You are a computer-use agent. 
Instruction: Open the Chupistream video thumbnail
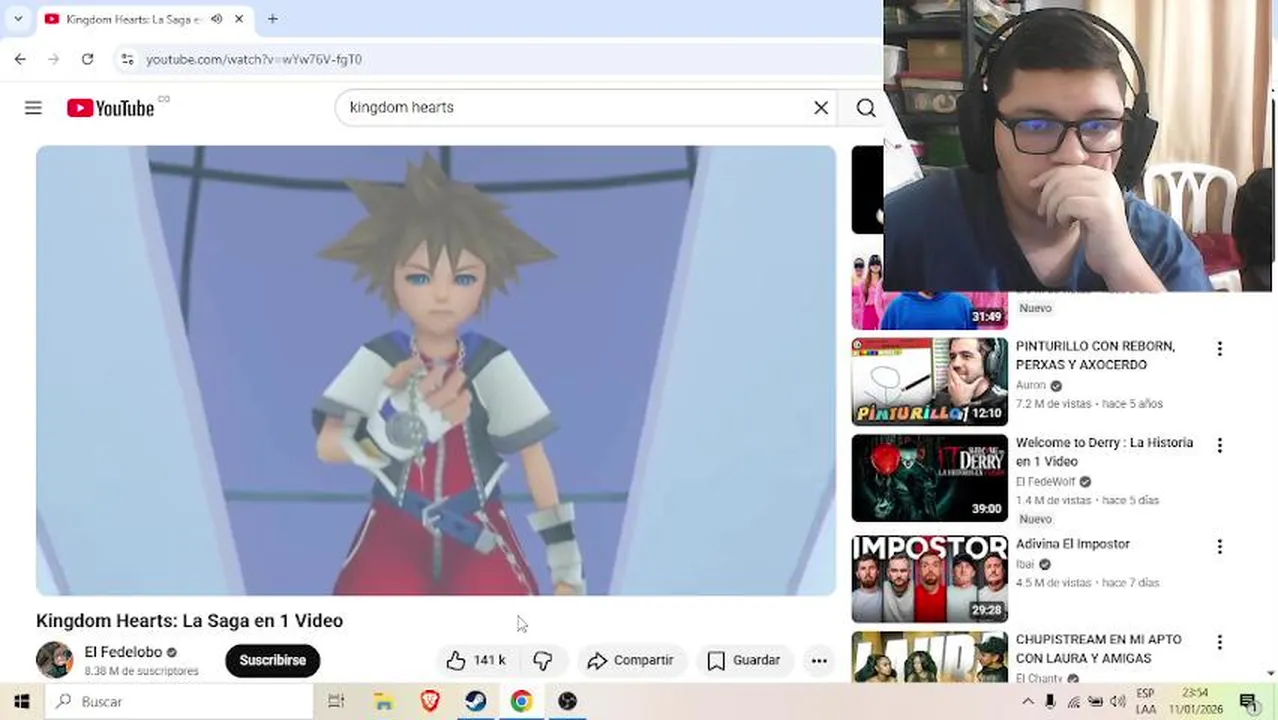pyautogui.click(x=930, y=657)
